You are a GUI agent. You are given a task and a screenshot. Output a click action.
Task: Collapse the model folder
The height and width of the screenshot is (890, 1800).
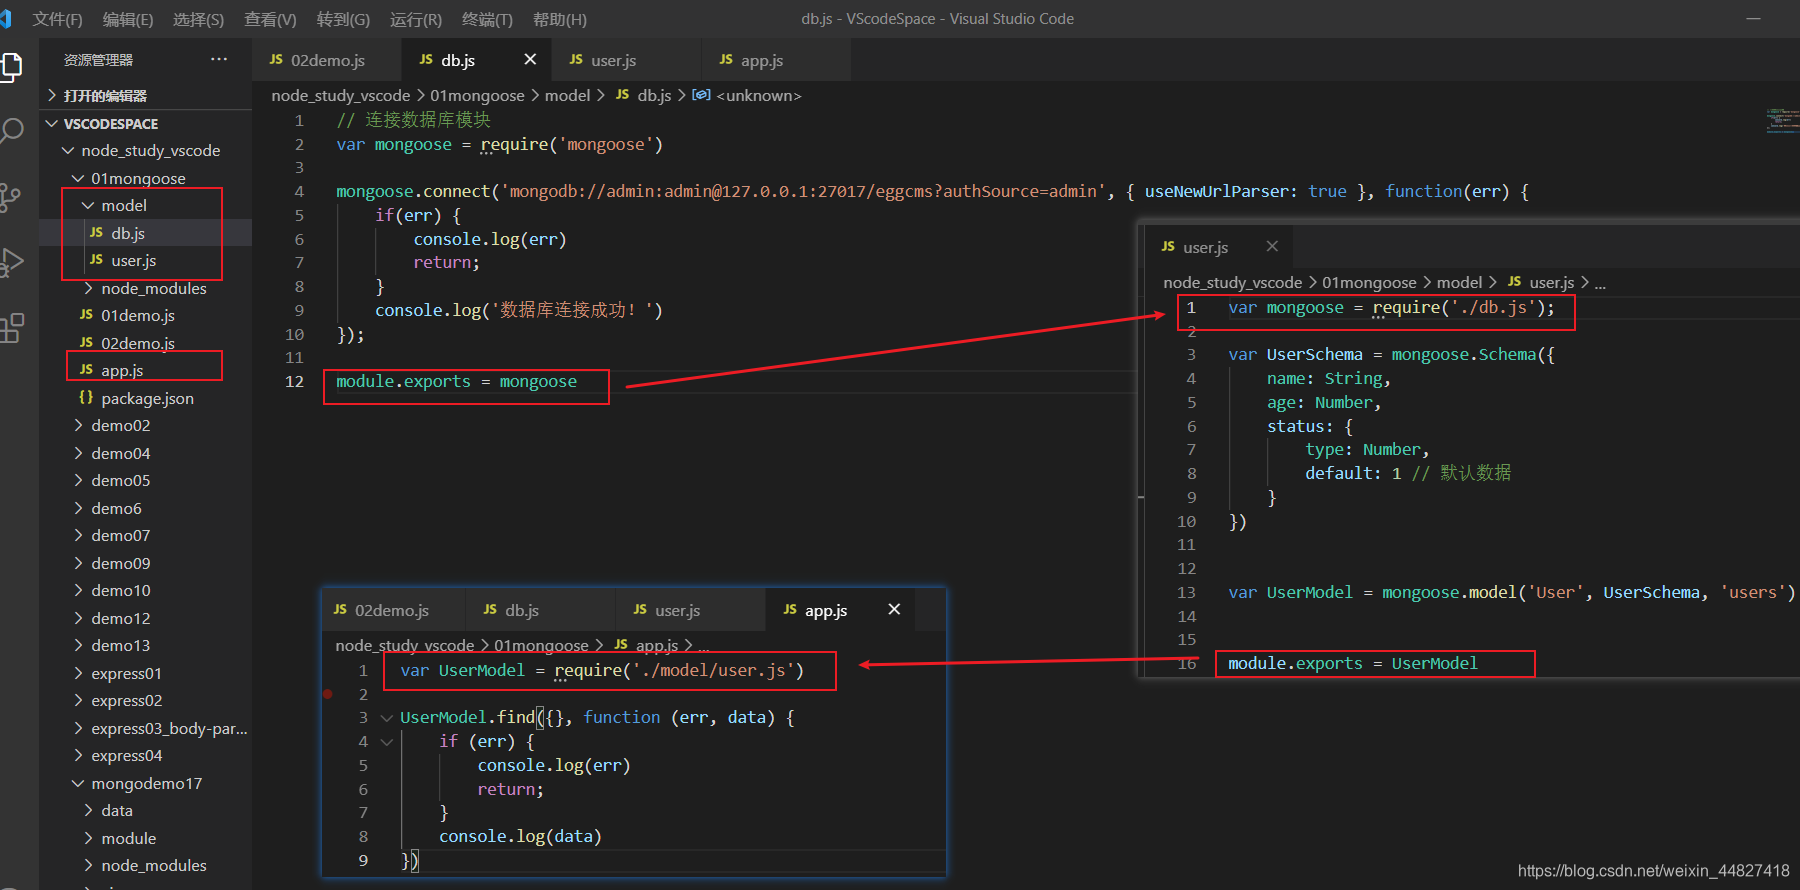pyautogui.click(x=88, y=206)
